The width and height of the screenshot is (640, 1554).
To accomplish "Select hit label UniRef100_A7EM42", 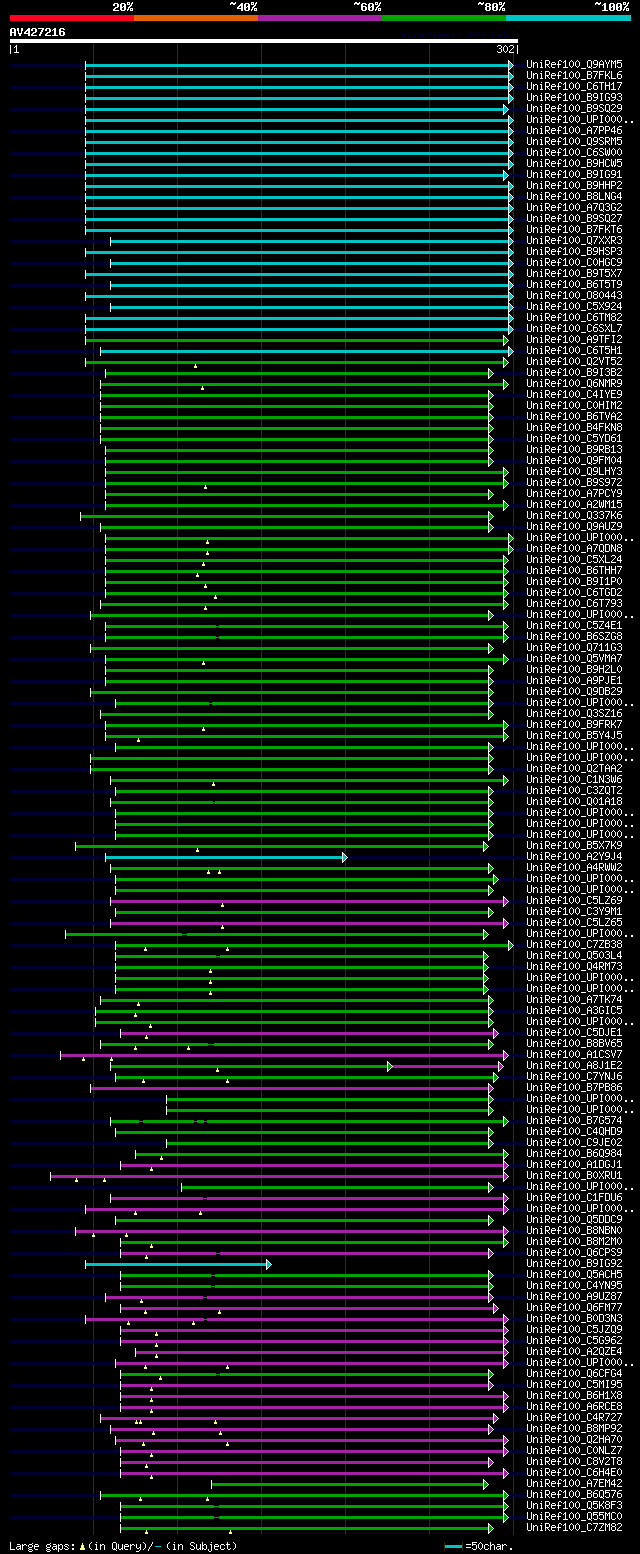I will point(576,1483).
